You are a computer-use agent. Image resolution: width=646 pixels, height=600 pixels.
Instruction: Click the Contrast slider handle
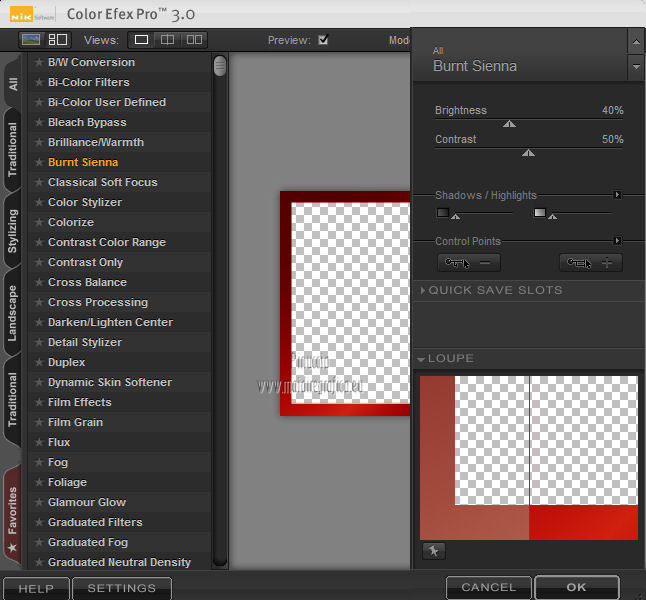pyautogui.click(x=528, y=153)
